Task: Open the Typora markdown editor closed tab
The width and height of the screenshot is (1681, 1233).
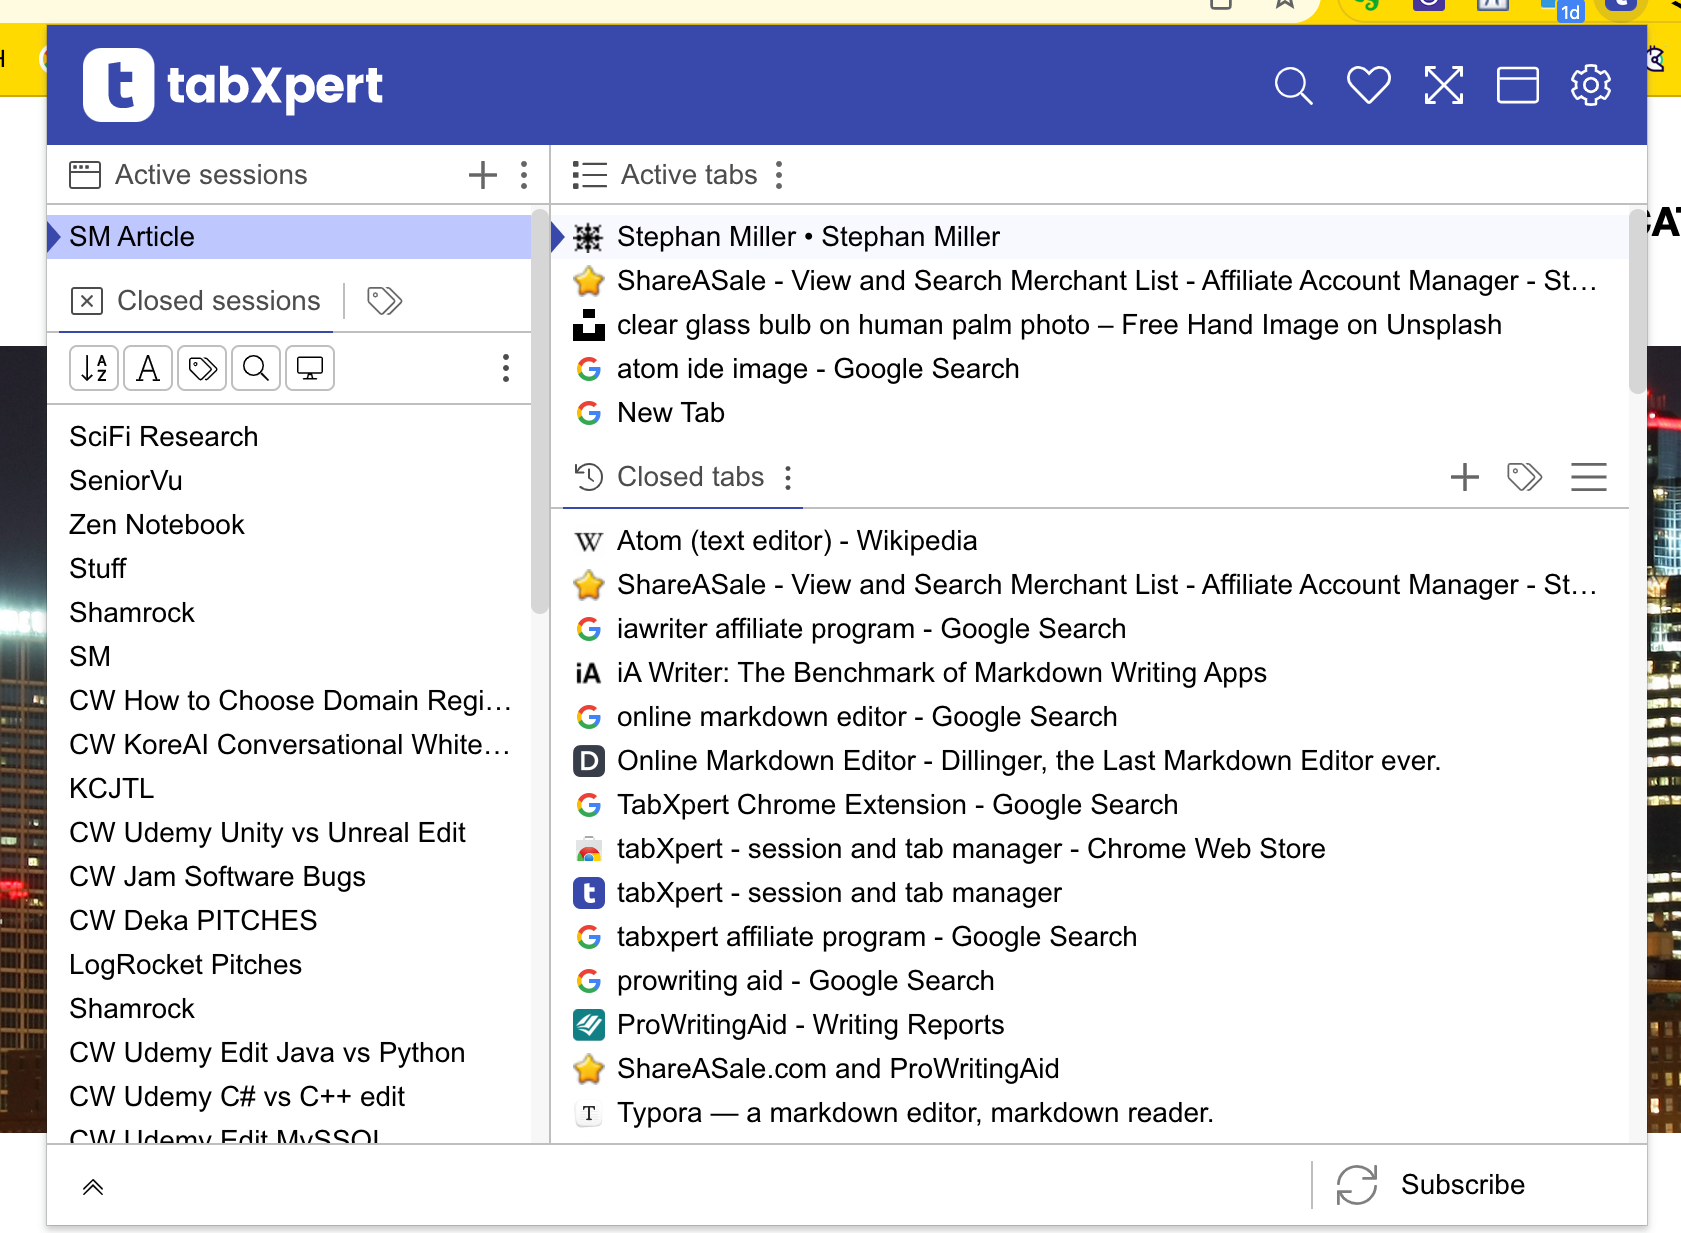Action: 913,1112
